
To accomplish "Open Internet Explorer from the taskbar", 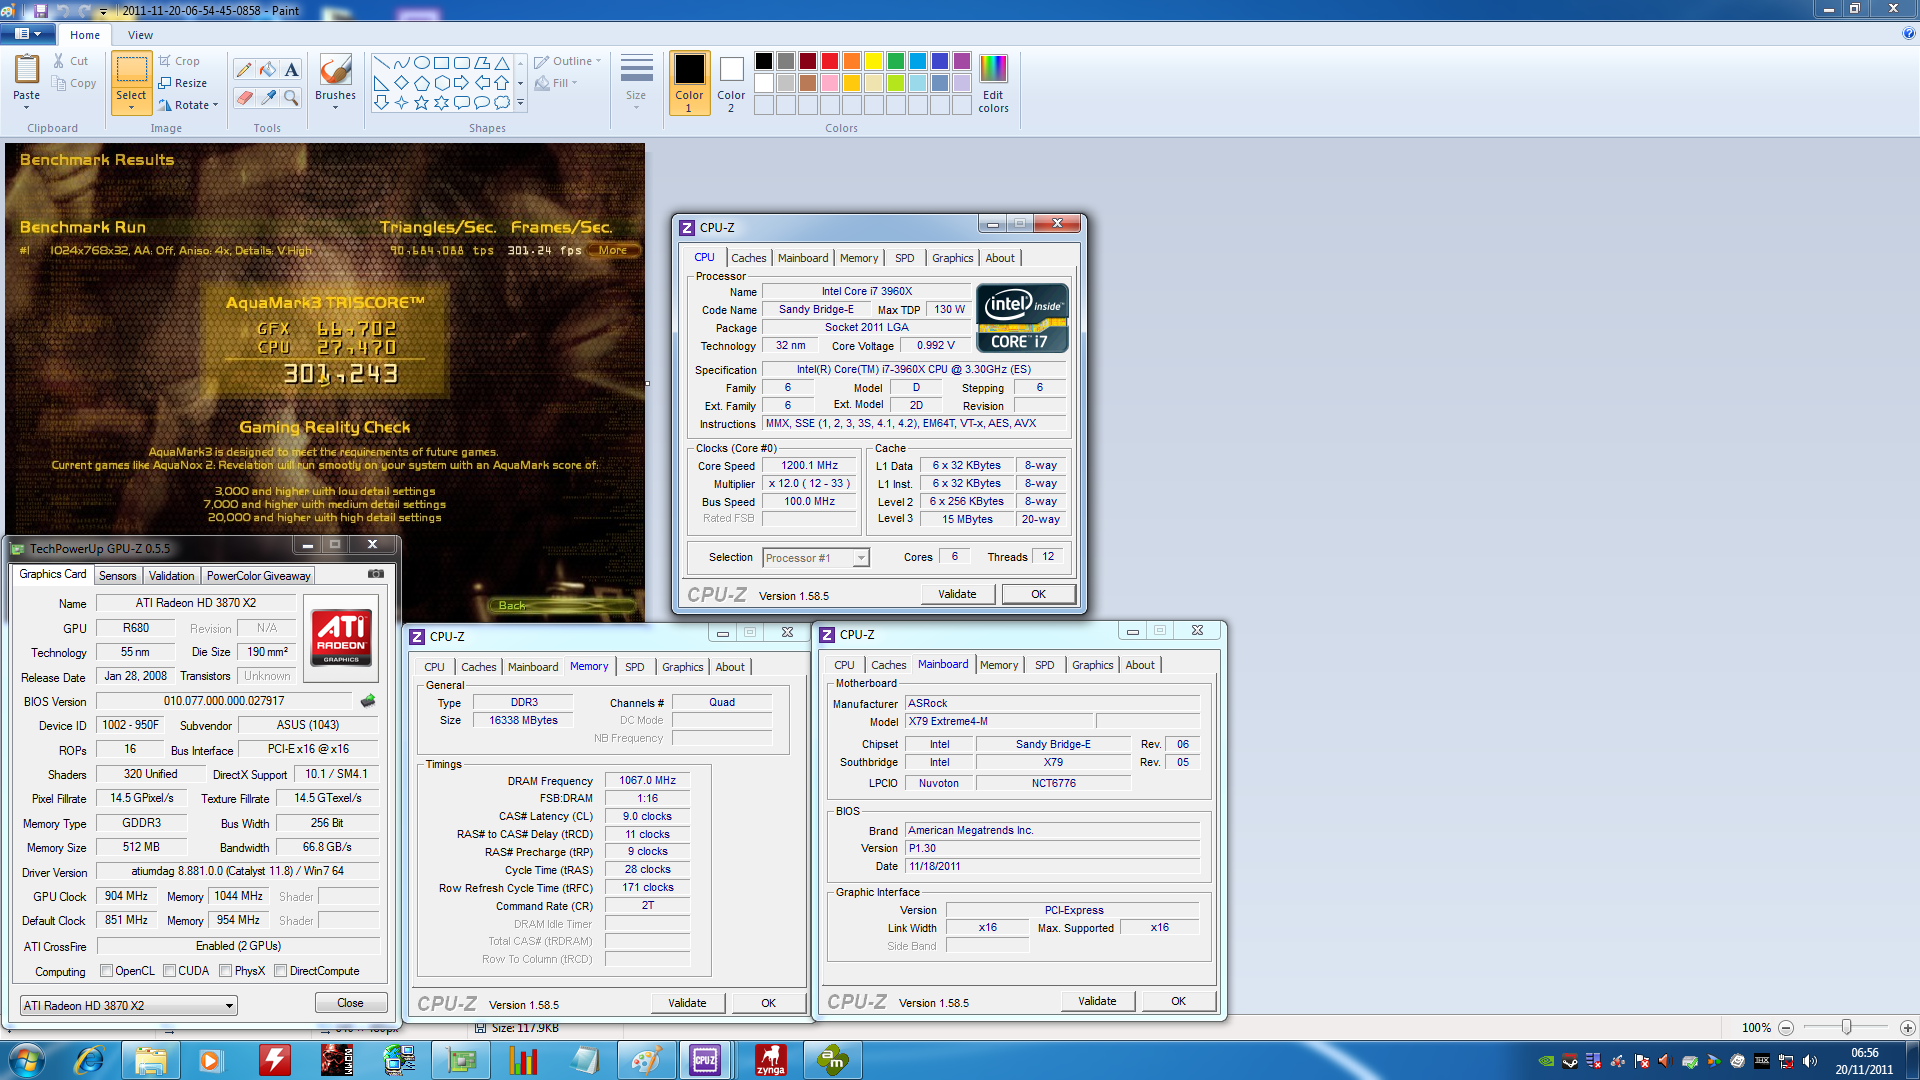I will [90, 1060].
